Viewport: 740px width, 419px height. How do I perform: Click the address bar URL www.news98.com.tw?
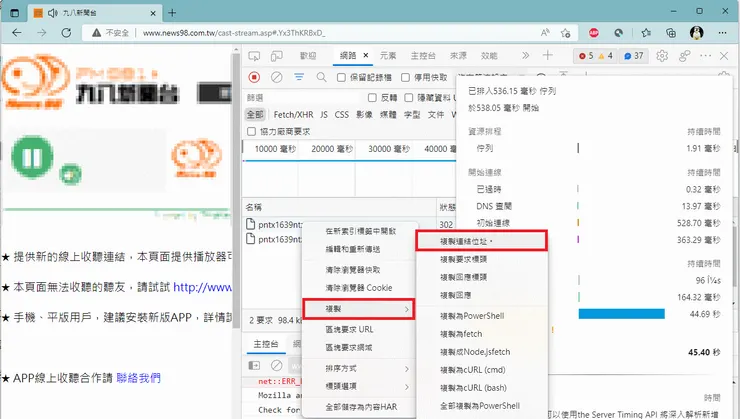coord(234,33)
